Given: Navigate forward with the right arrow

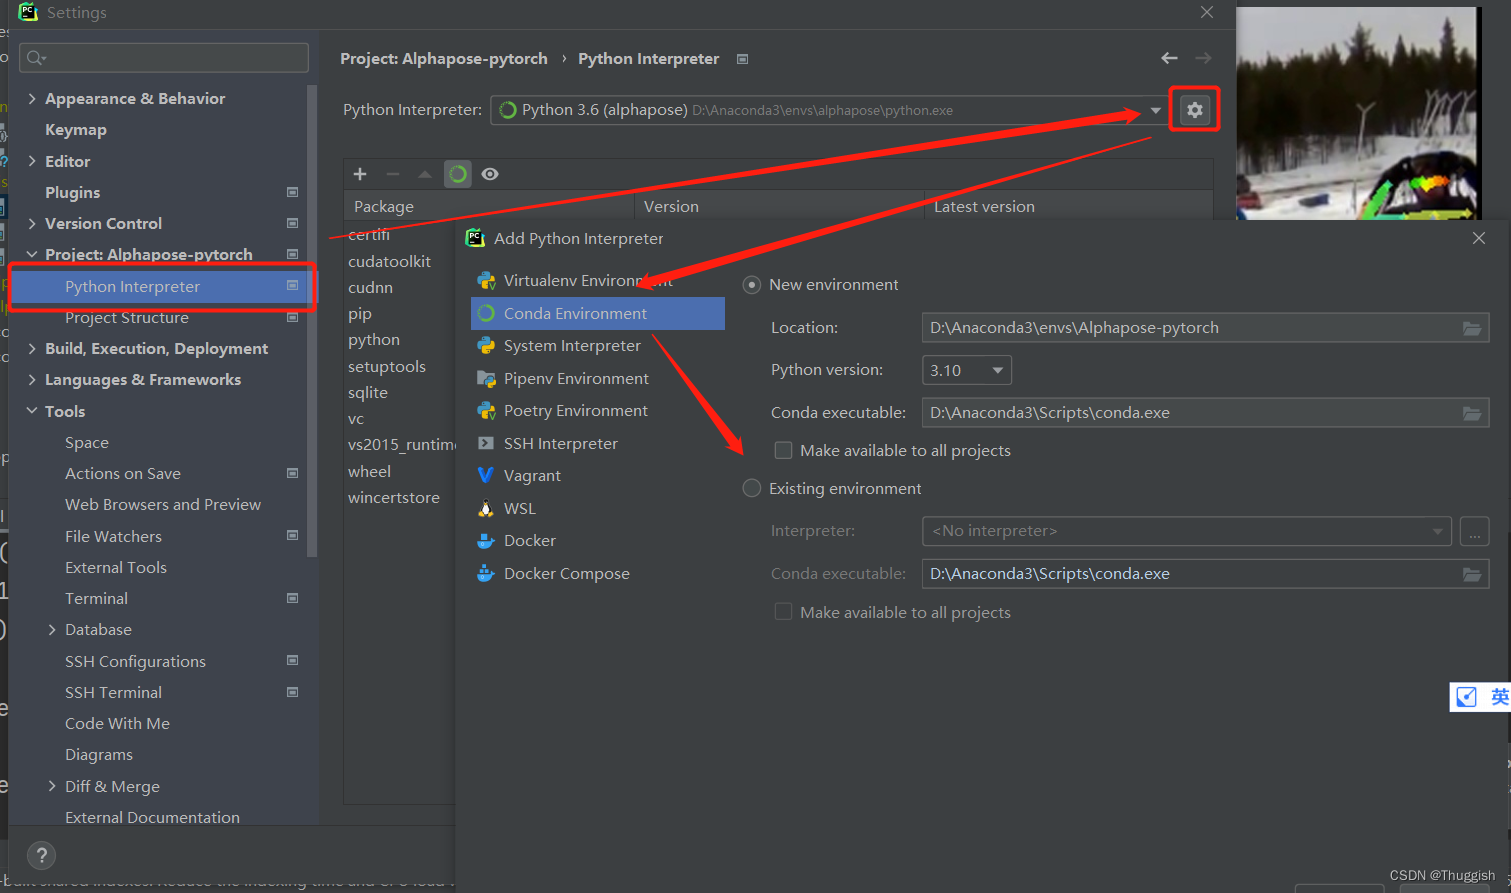Looking at the screenshot, I should [1204, 58].
